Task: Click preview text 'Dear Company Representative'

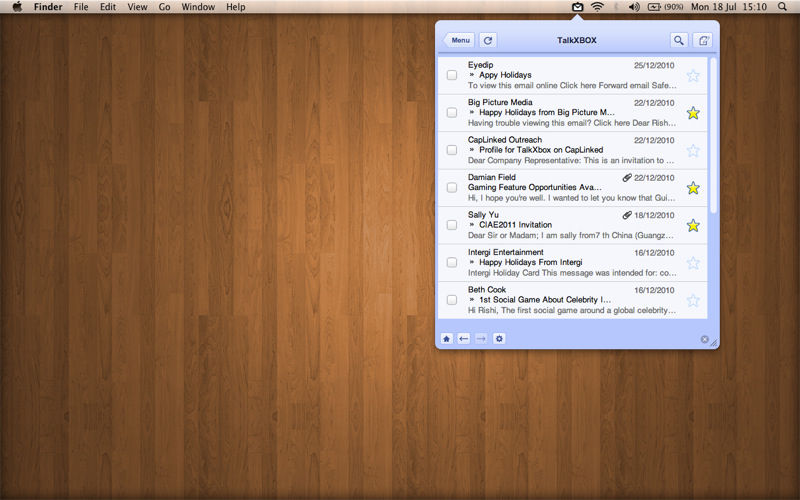Action: (x=524, y=160)
